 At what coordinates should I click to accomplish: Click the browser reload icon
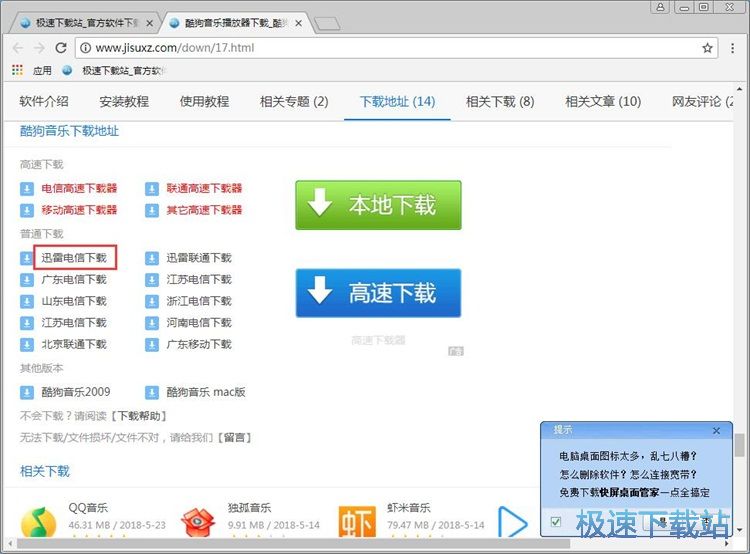coord(61,48)
